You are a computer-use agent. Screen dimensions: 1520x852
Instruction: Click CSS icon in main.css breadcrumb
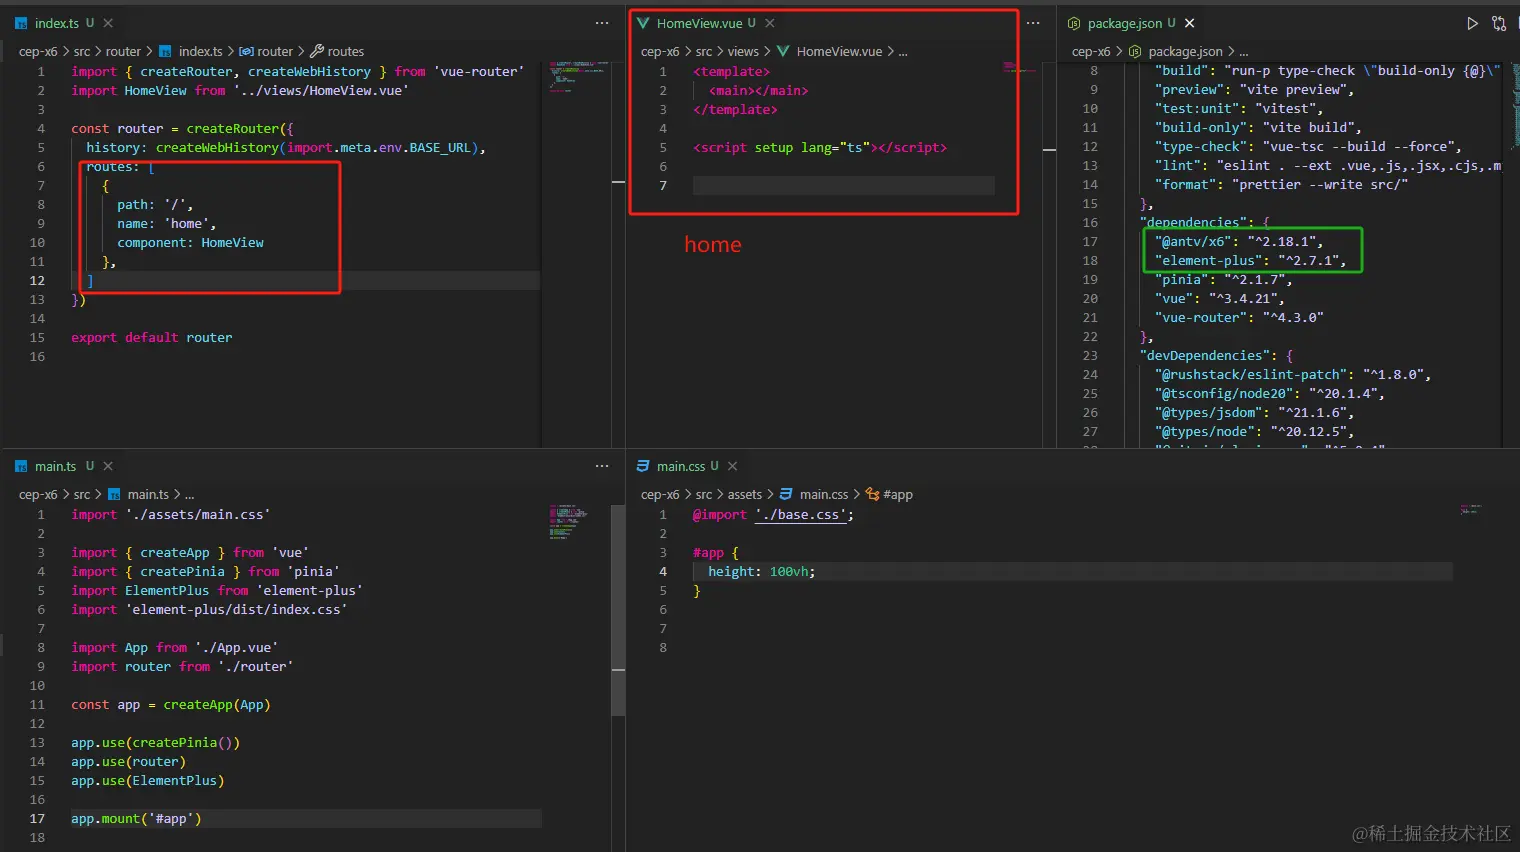(786, 494)
